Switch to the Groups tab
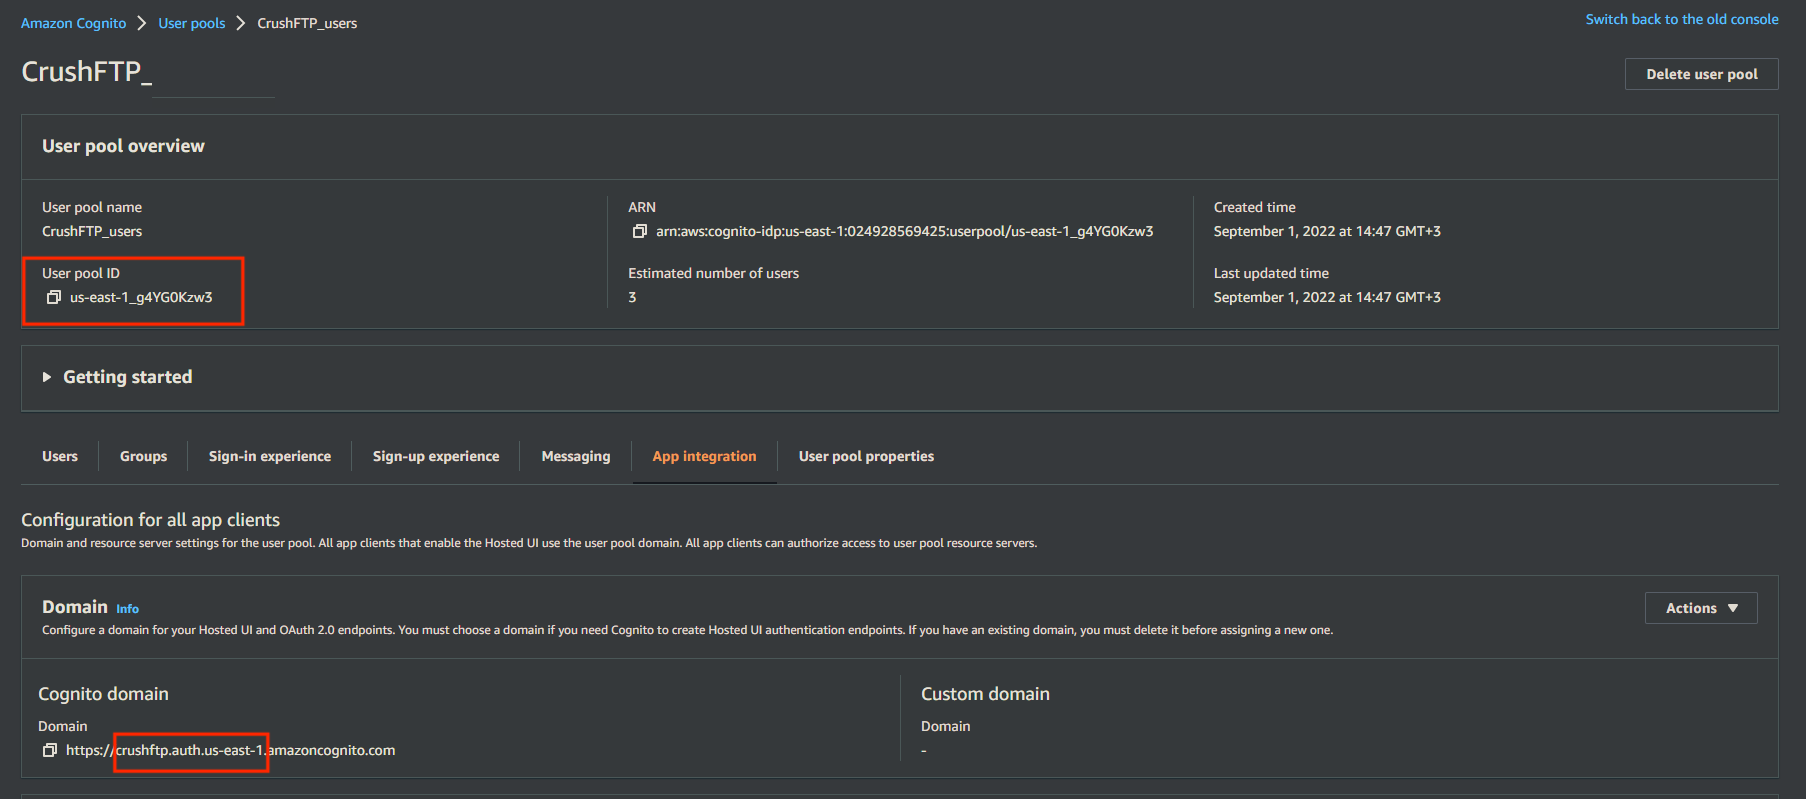 pos(143,456)
